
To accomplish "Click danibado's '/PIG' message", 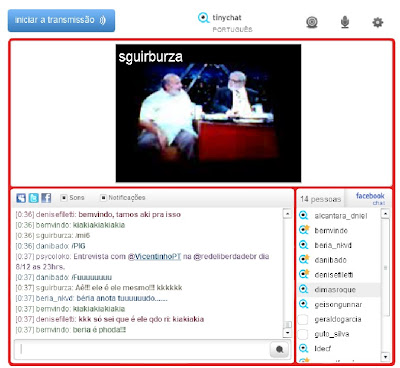I will pyautogui.click(x=78, y=246).
